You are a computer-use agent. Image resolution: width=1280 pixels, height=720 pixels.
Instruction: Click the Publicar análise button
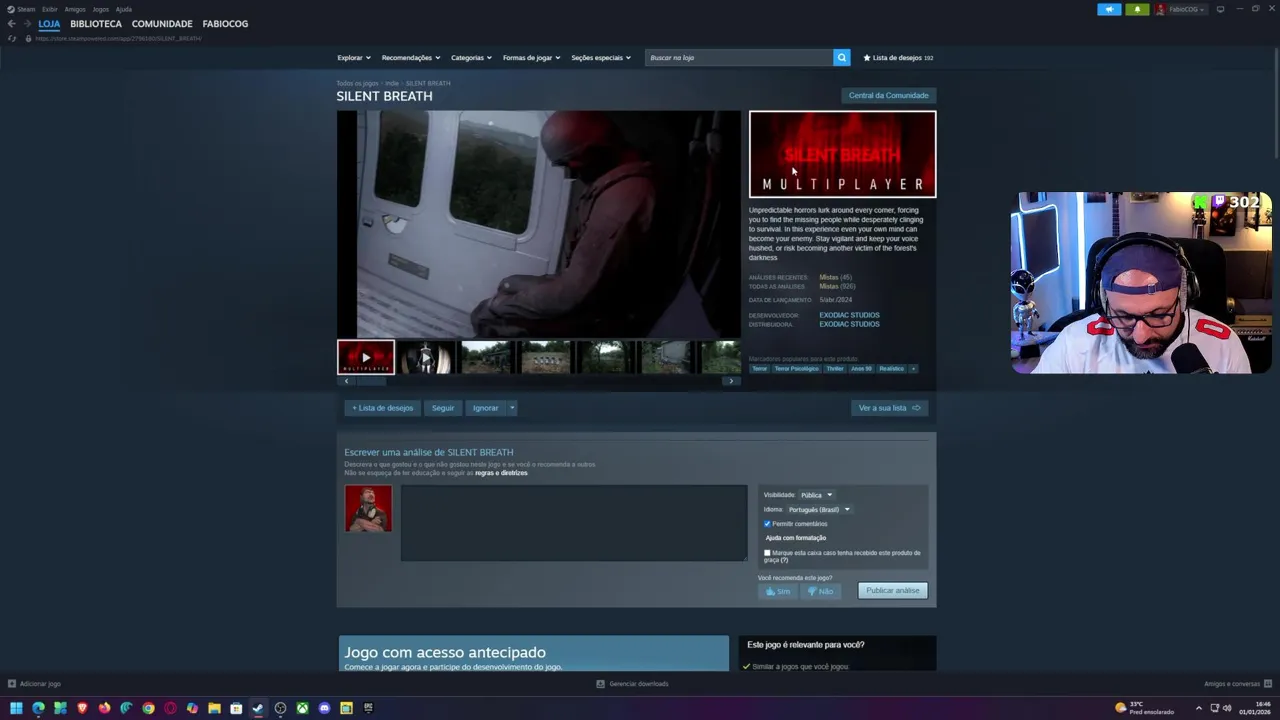tap(892, 591)
